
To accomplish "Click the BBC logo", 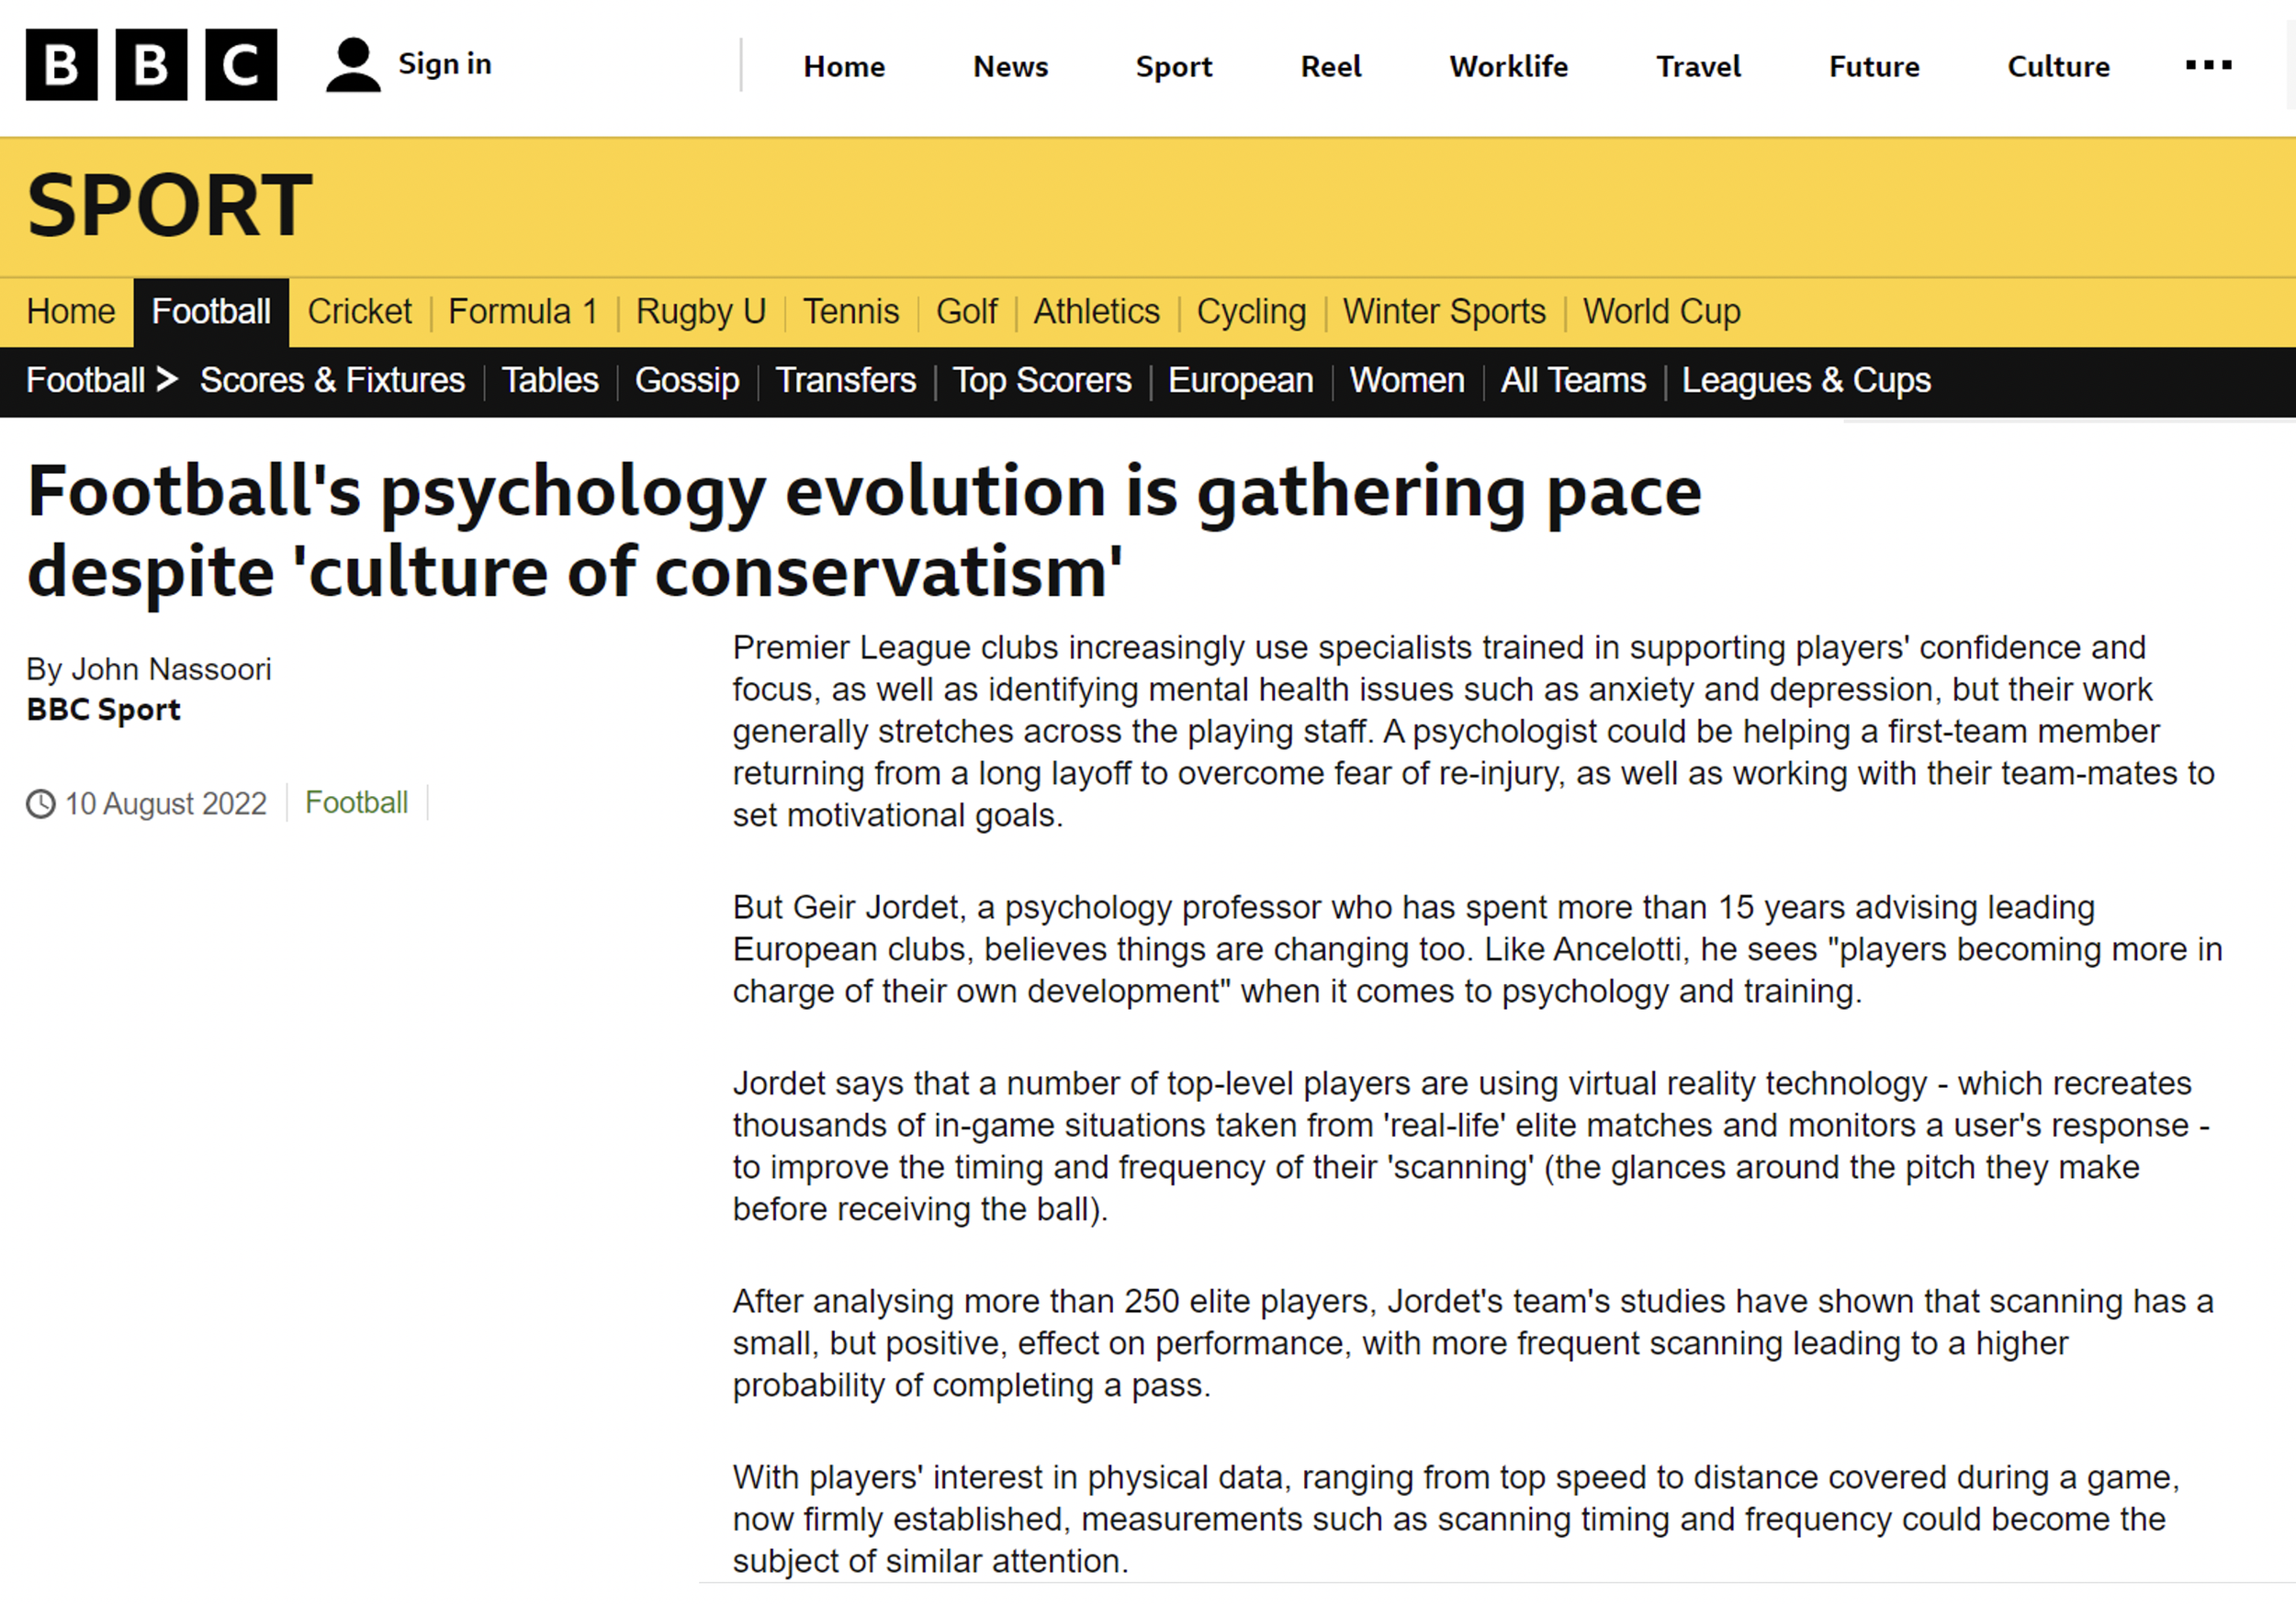I will pos(151,65).
